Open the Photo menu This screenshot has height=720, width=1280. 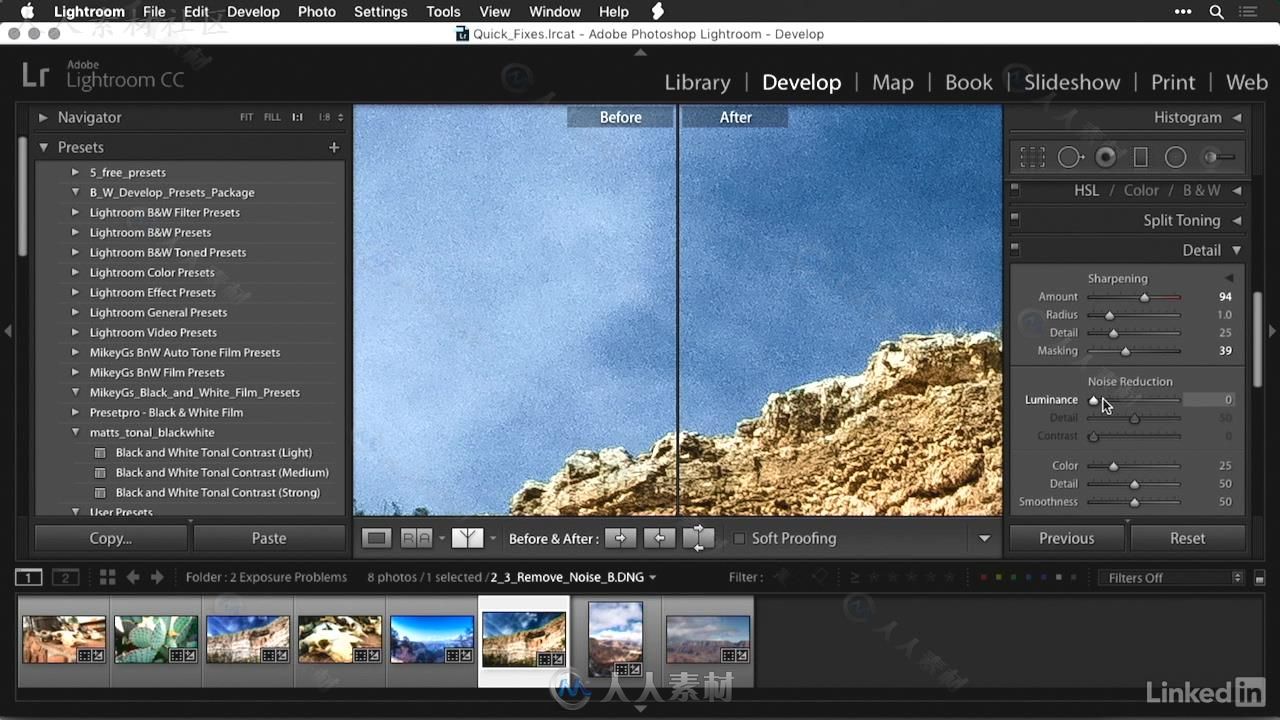point(316,12)
